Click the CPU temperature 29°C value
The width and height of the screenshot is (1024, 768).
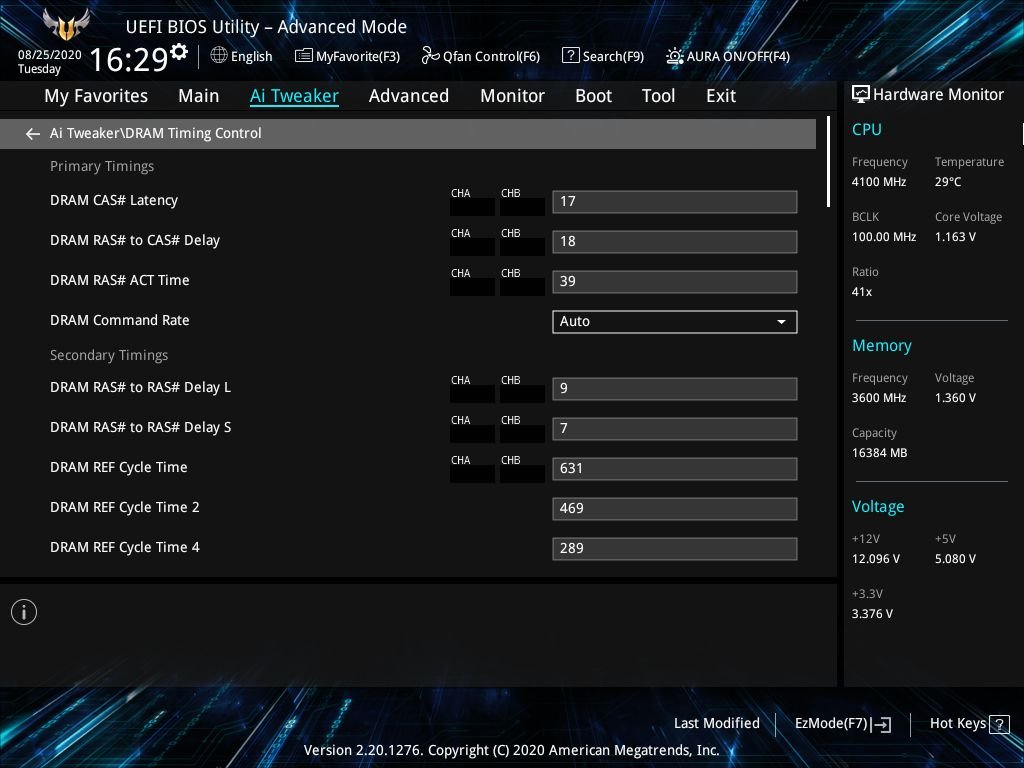pos(948,182)
